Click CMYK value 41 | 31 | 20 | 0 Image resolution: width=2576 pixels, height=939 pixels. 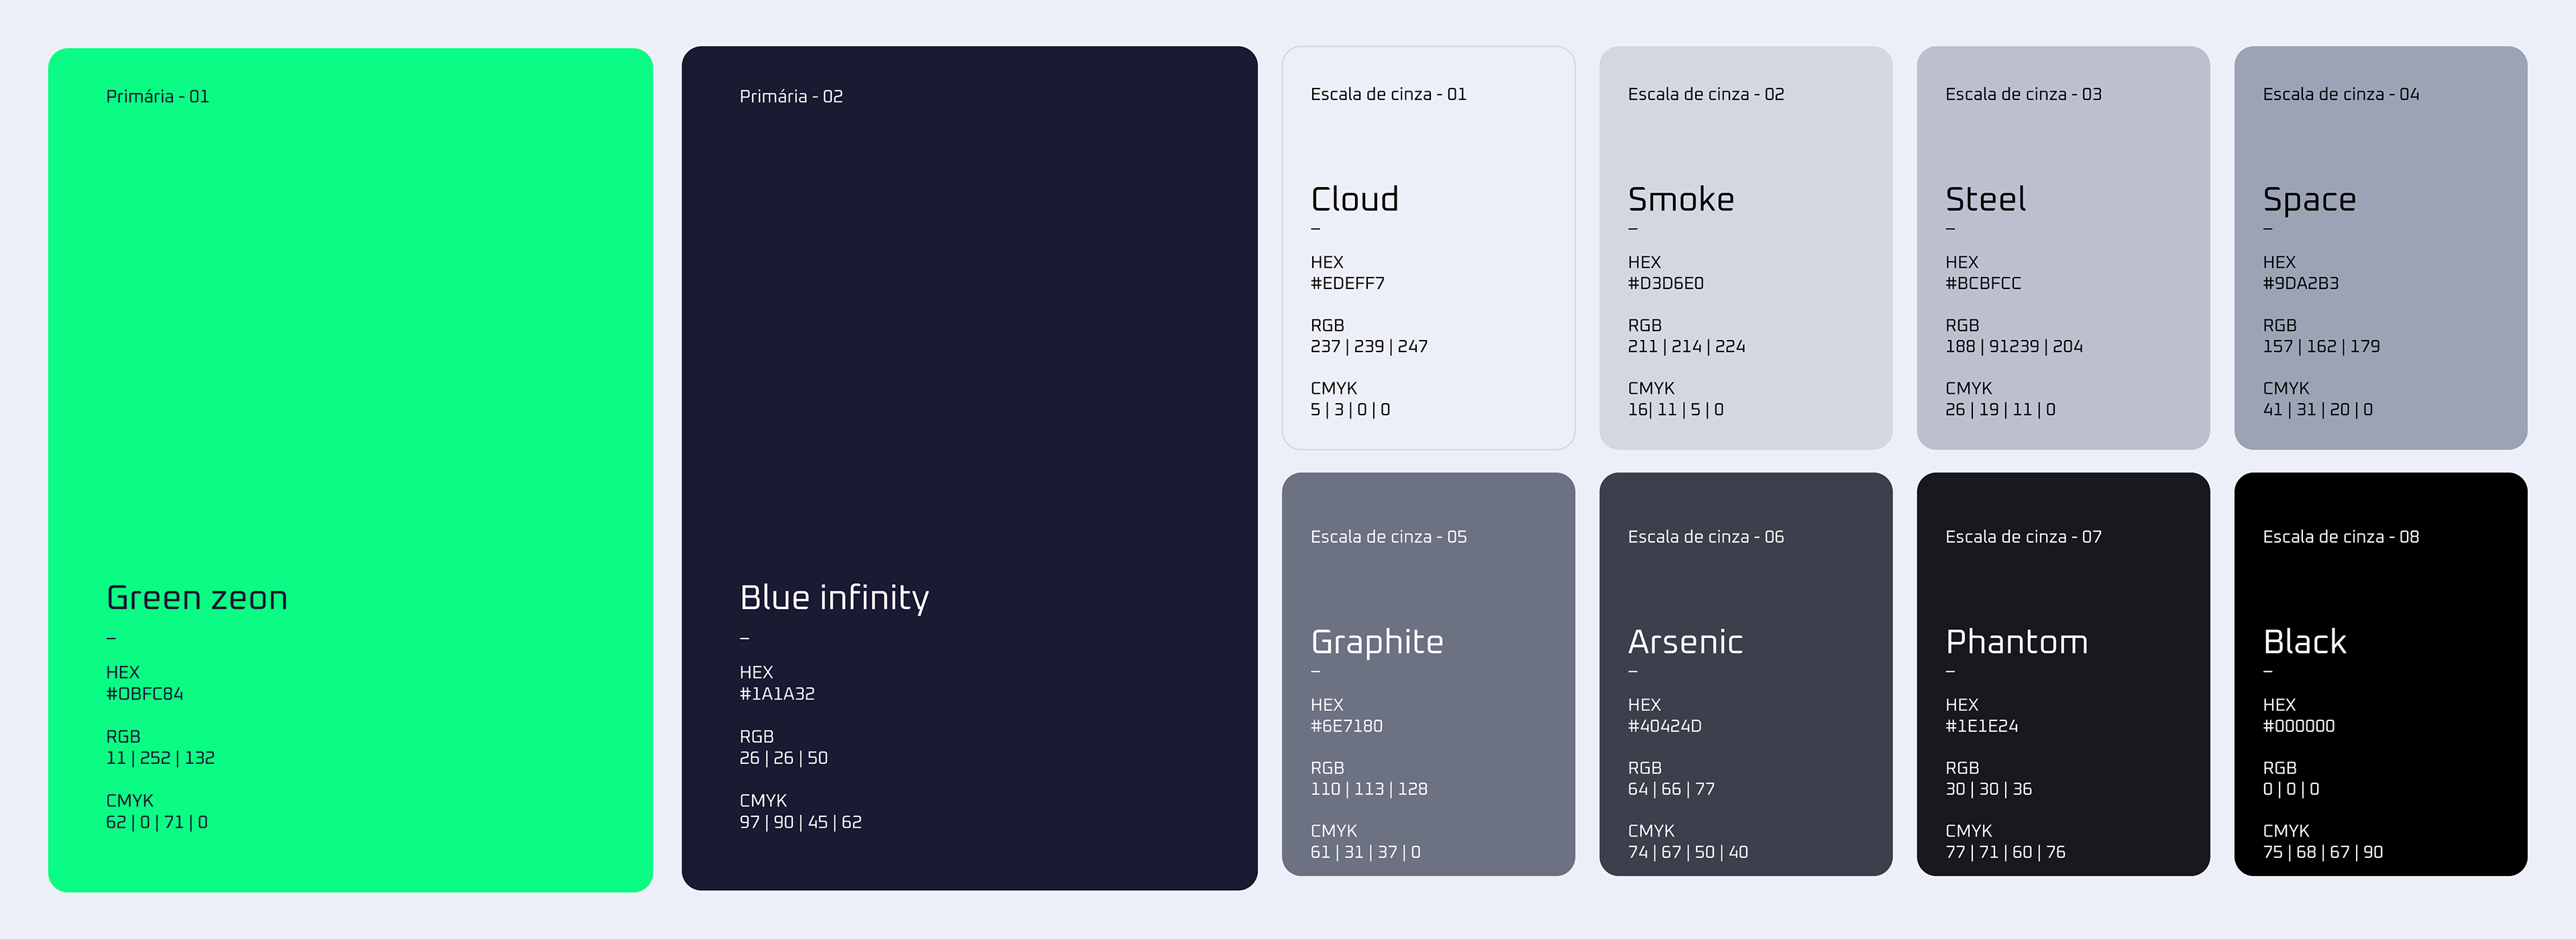(2318, 409)
